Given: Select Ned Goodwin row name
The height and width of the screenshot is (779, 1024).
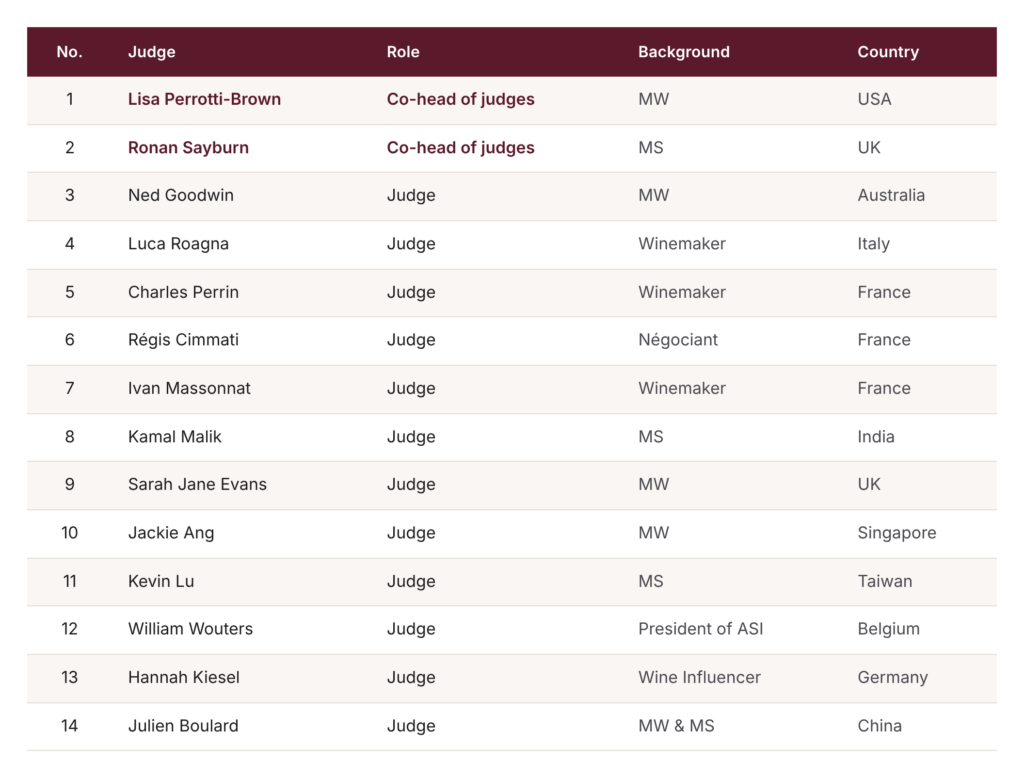Looking at the screenshot, I should [181, 195].
